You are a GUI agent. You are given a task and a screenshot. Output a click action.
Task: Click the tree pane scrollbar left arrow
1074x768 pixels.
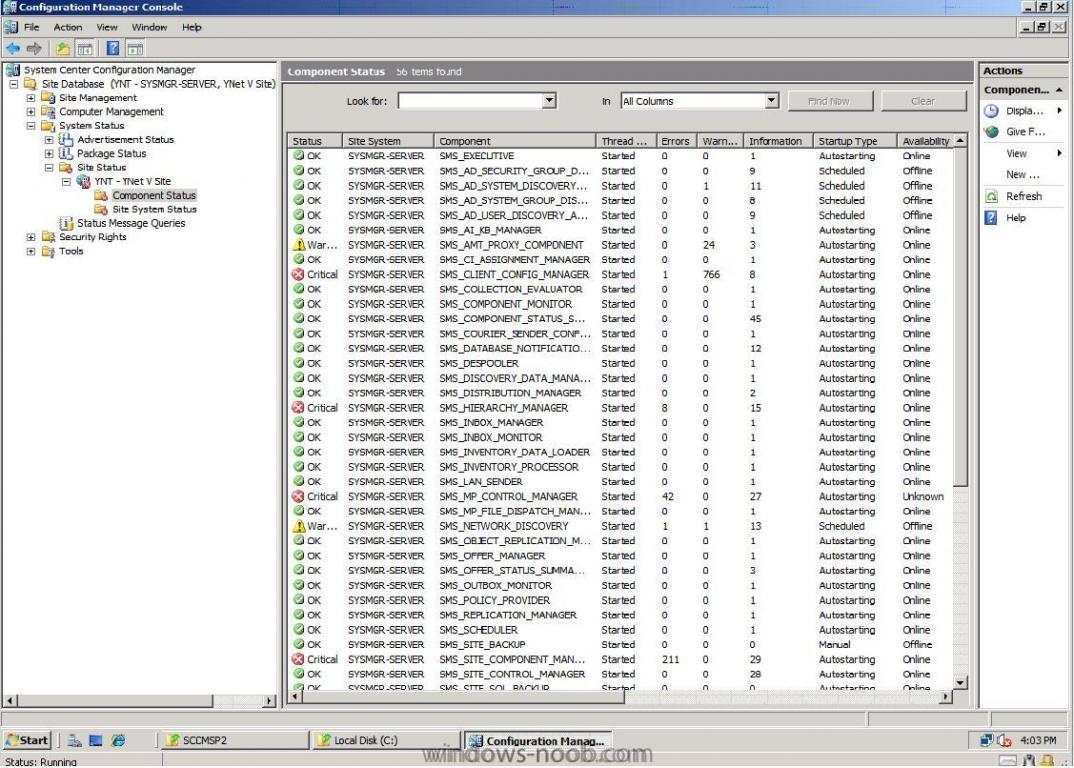click(x=10, y=701)
